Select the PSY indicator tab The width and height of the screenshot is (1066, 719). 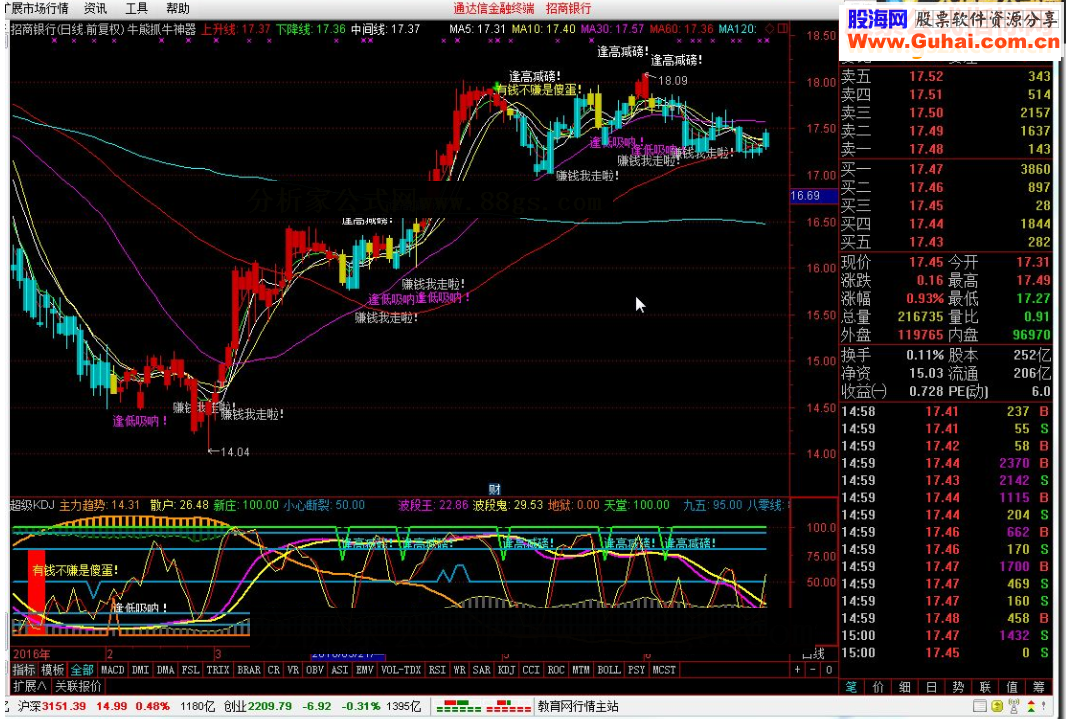tap(636, 670)
